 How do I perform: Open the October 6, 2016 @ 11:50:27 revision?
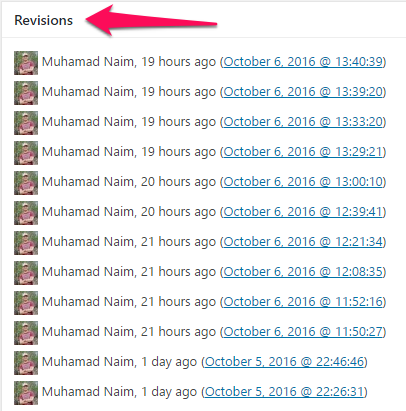tap(303, 332)
